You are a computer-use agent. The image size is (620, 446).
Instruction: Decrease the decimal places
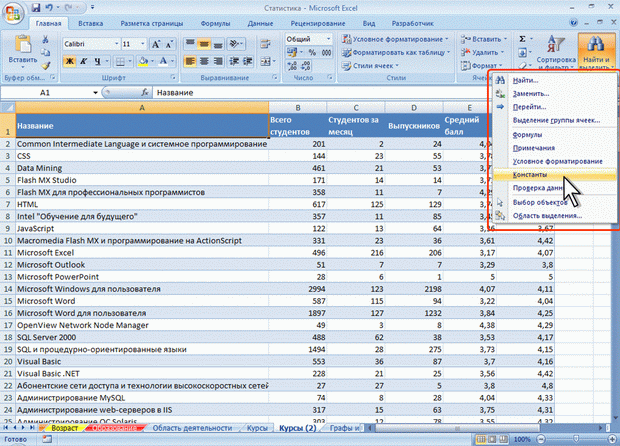(306, 66)
